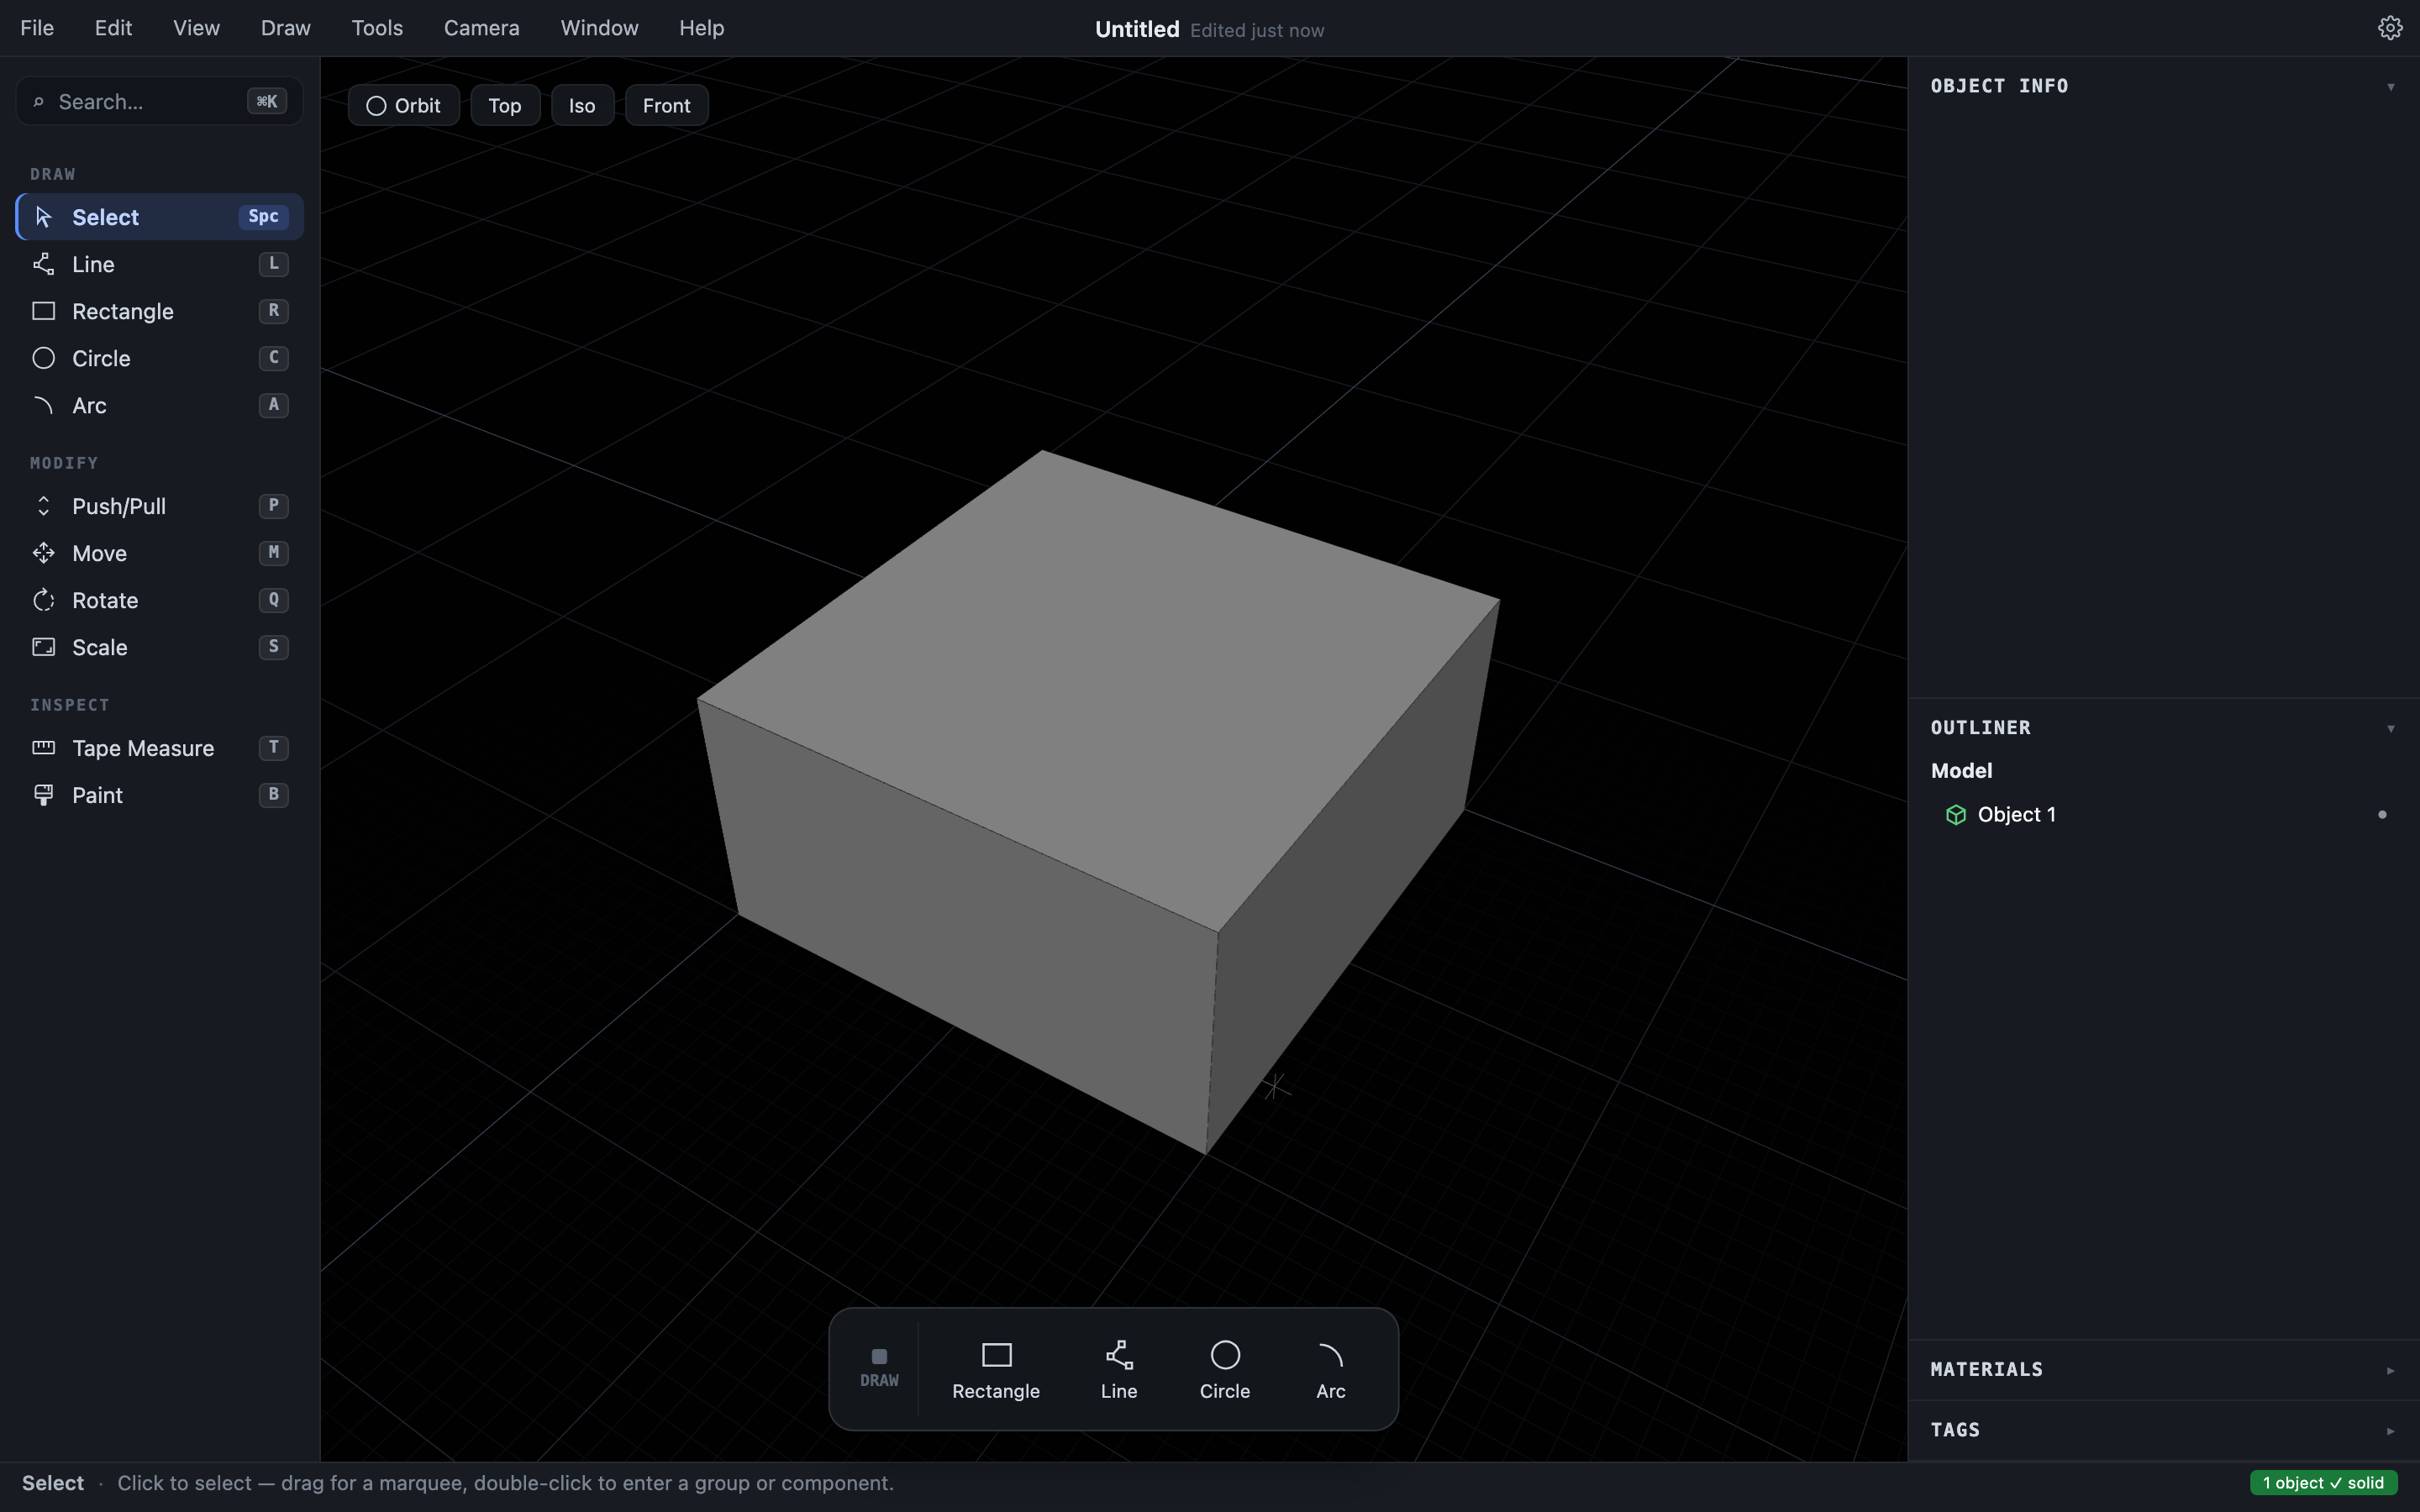Select Circle in the bottom draw toolbar
This screenshot has width=2420, height=1512.
point(1225,1370)
